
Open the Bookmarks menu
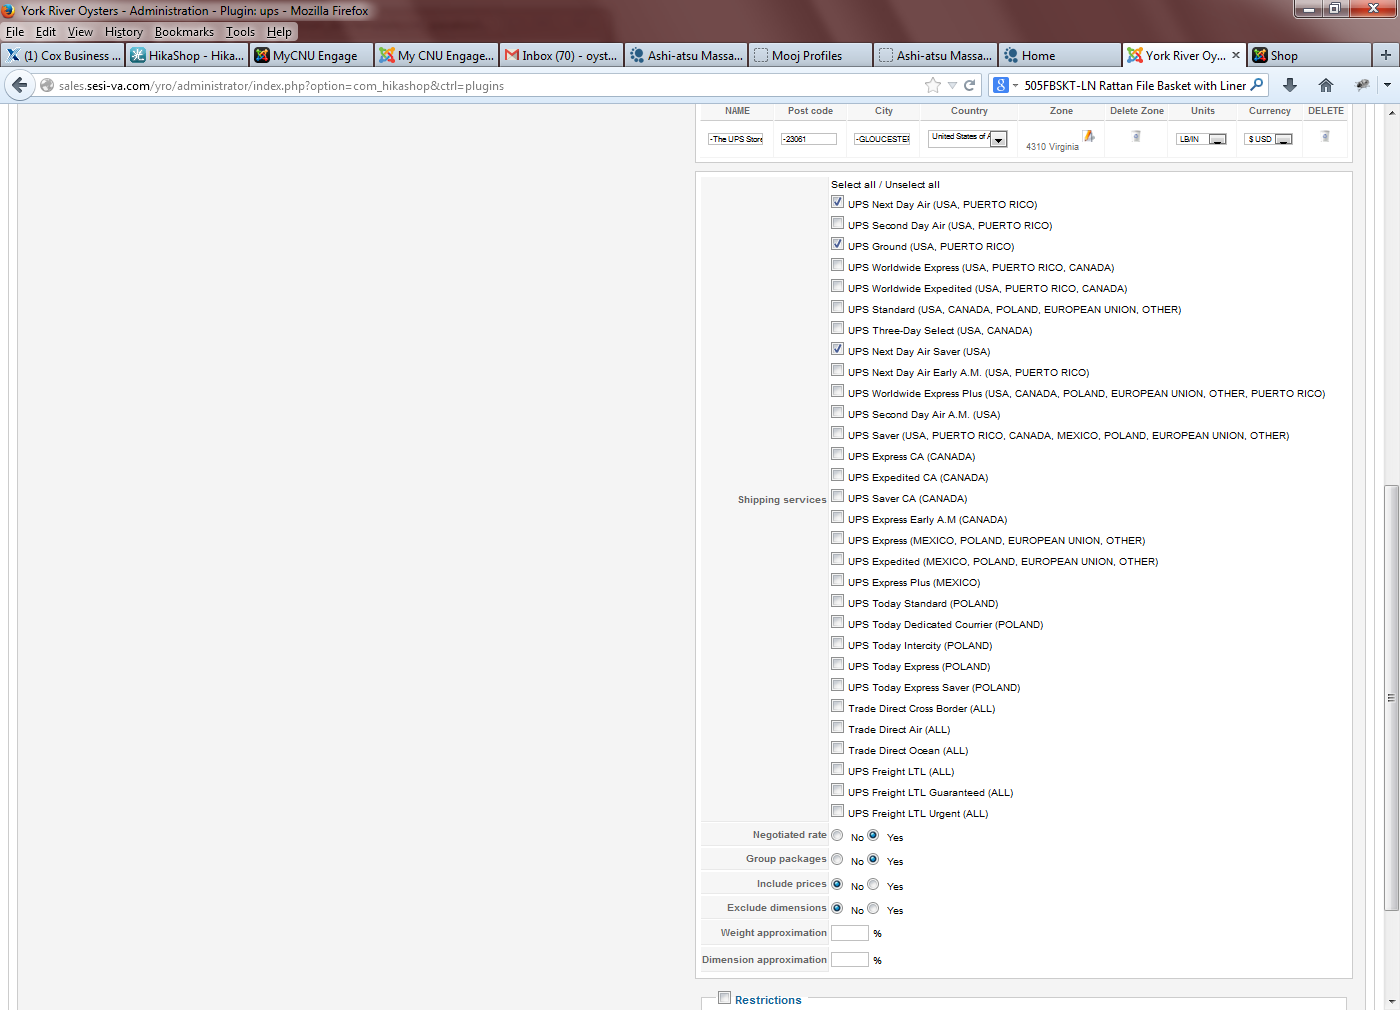tap(184, 32)
